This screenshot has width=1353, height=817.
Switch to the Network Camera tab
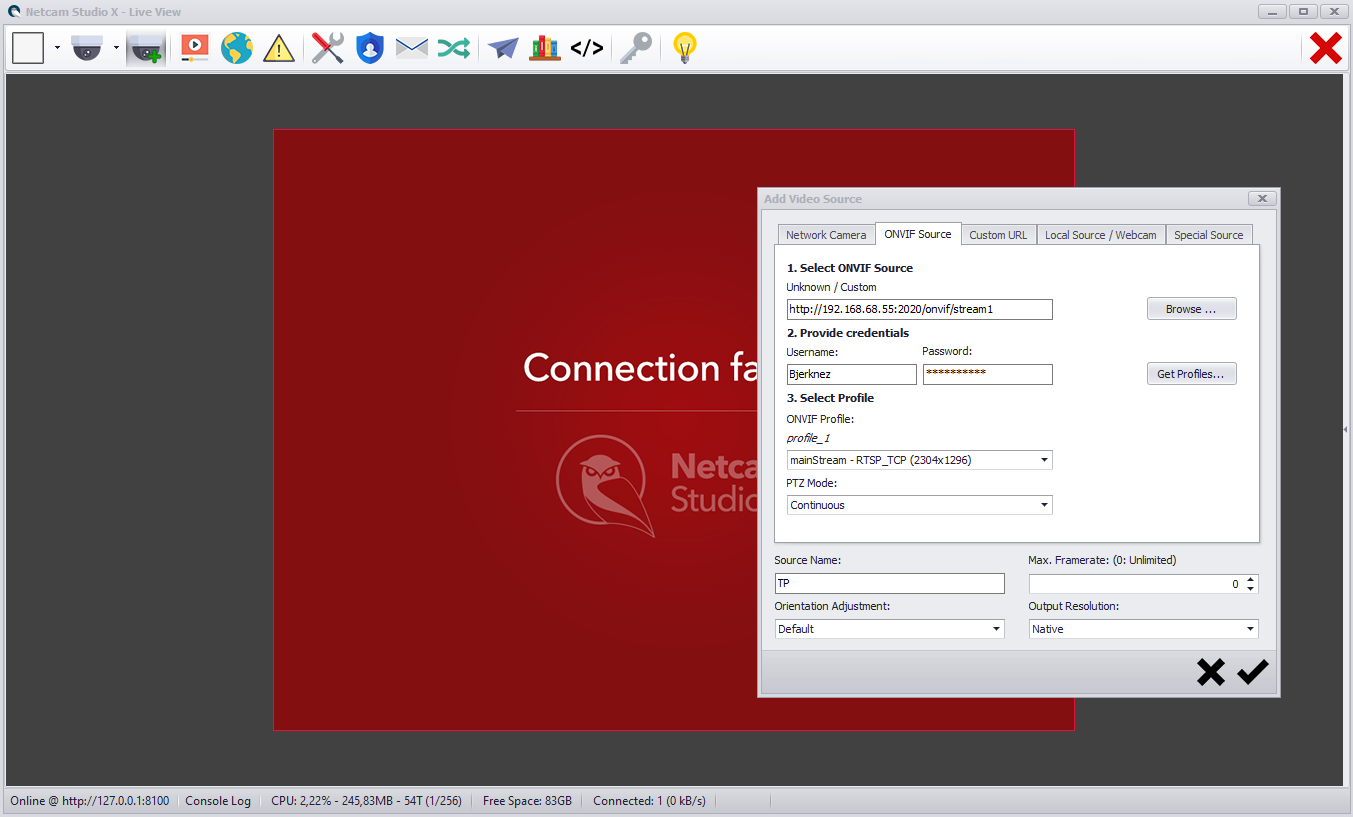(x=826, y=235)
